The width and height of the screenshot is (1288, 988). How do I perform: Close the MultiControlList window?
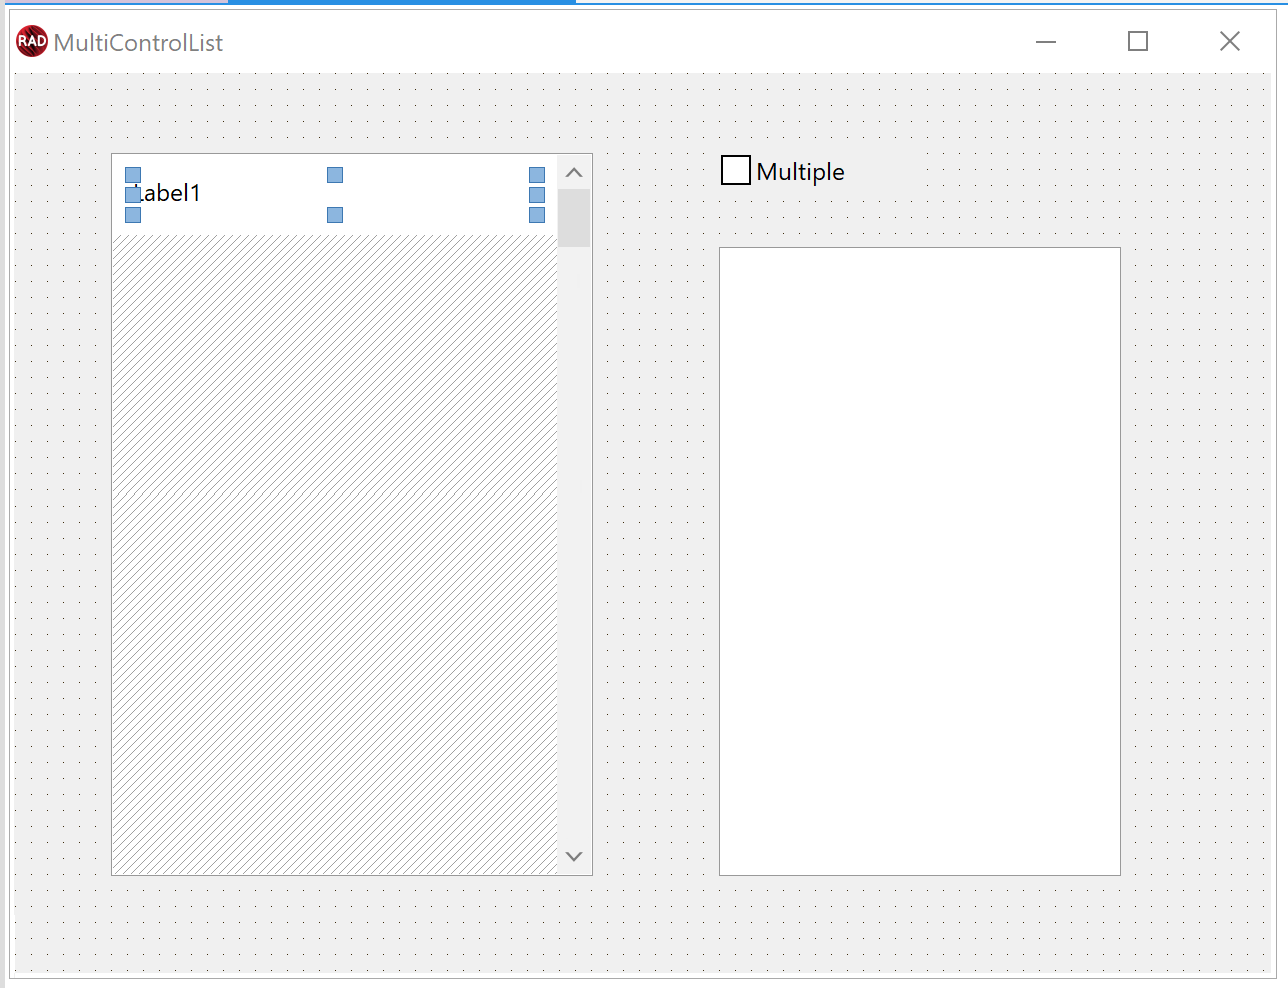(1230, 41)
